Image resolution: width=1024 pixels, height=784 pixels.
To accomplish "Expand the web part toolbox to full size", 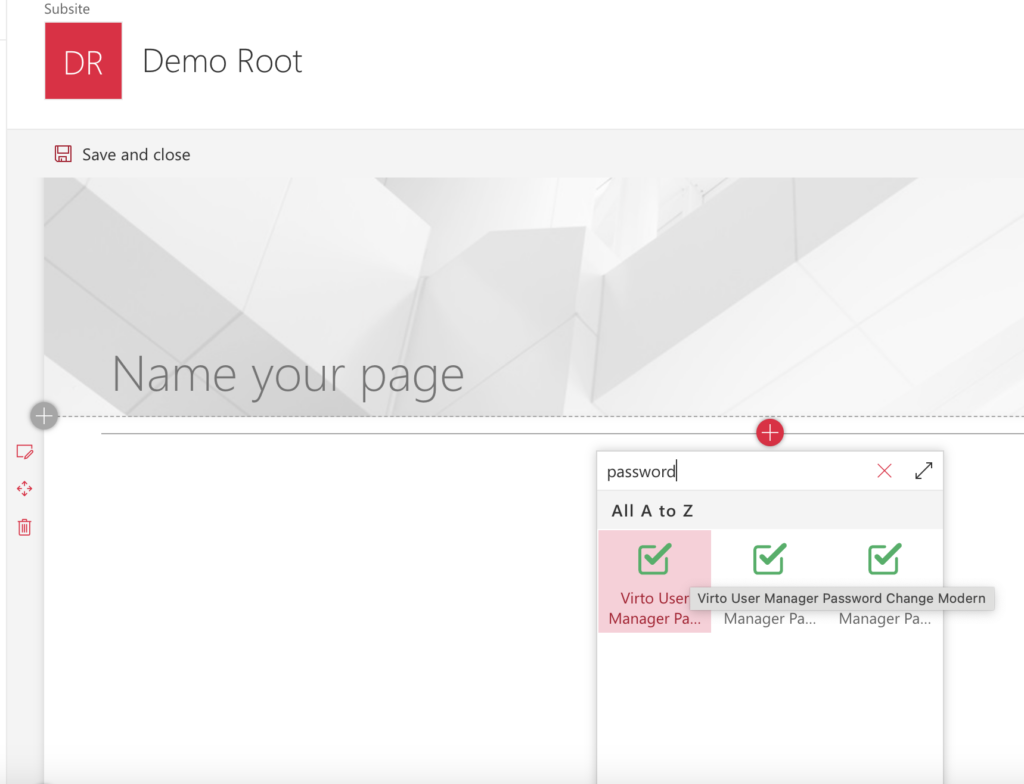I will coord(924,471).
